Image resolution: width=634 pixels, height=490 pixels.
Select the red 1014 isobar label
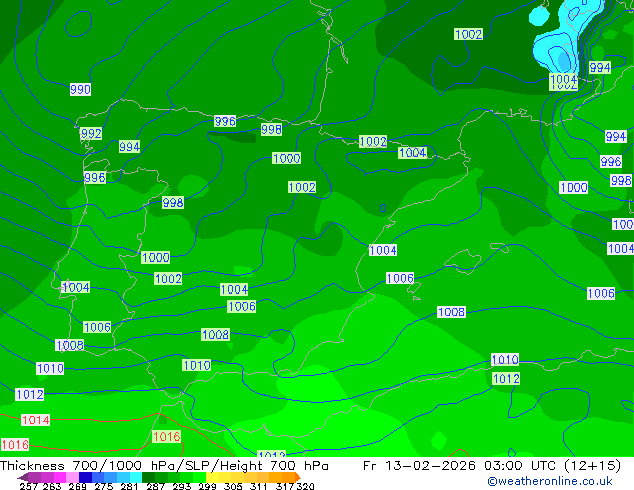[36, 420]
